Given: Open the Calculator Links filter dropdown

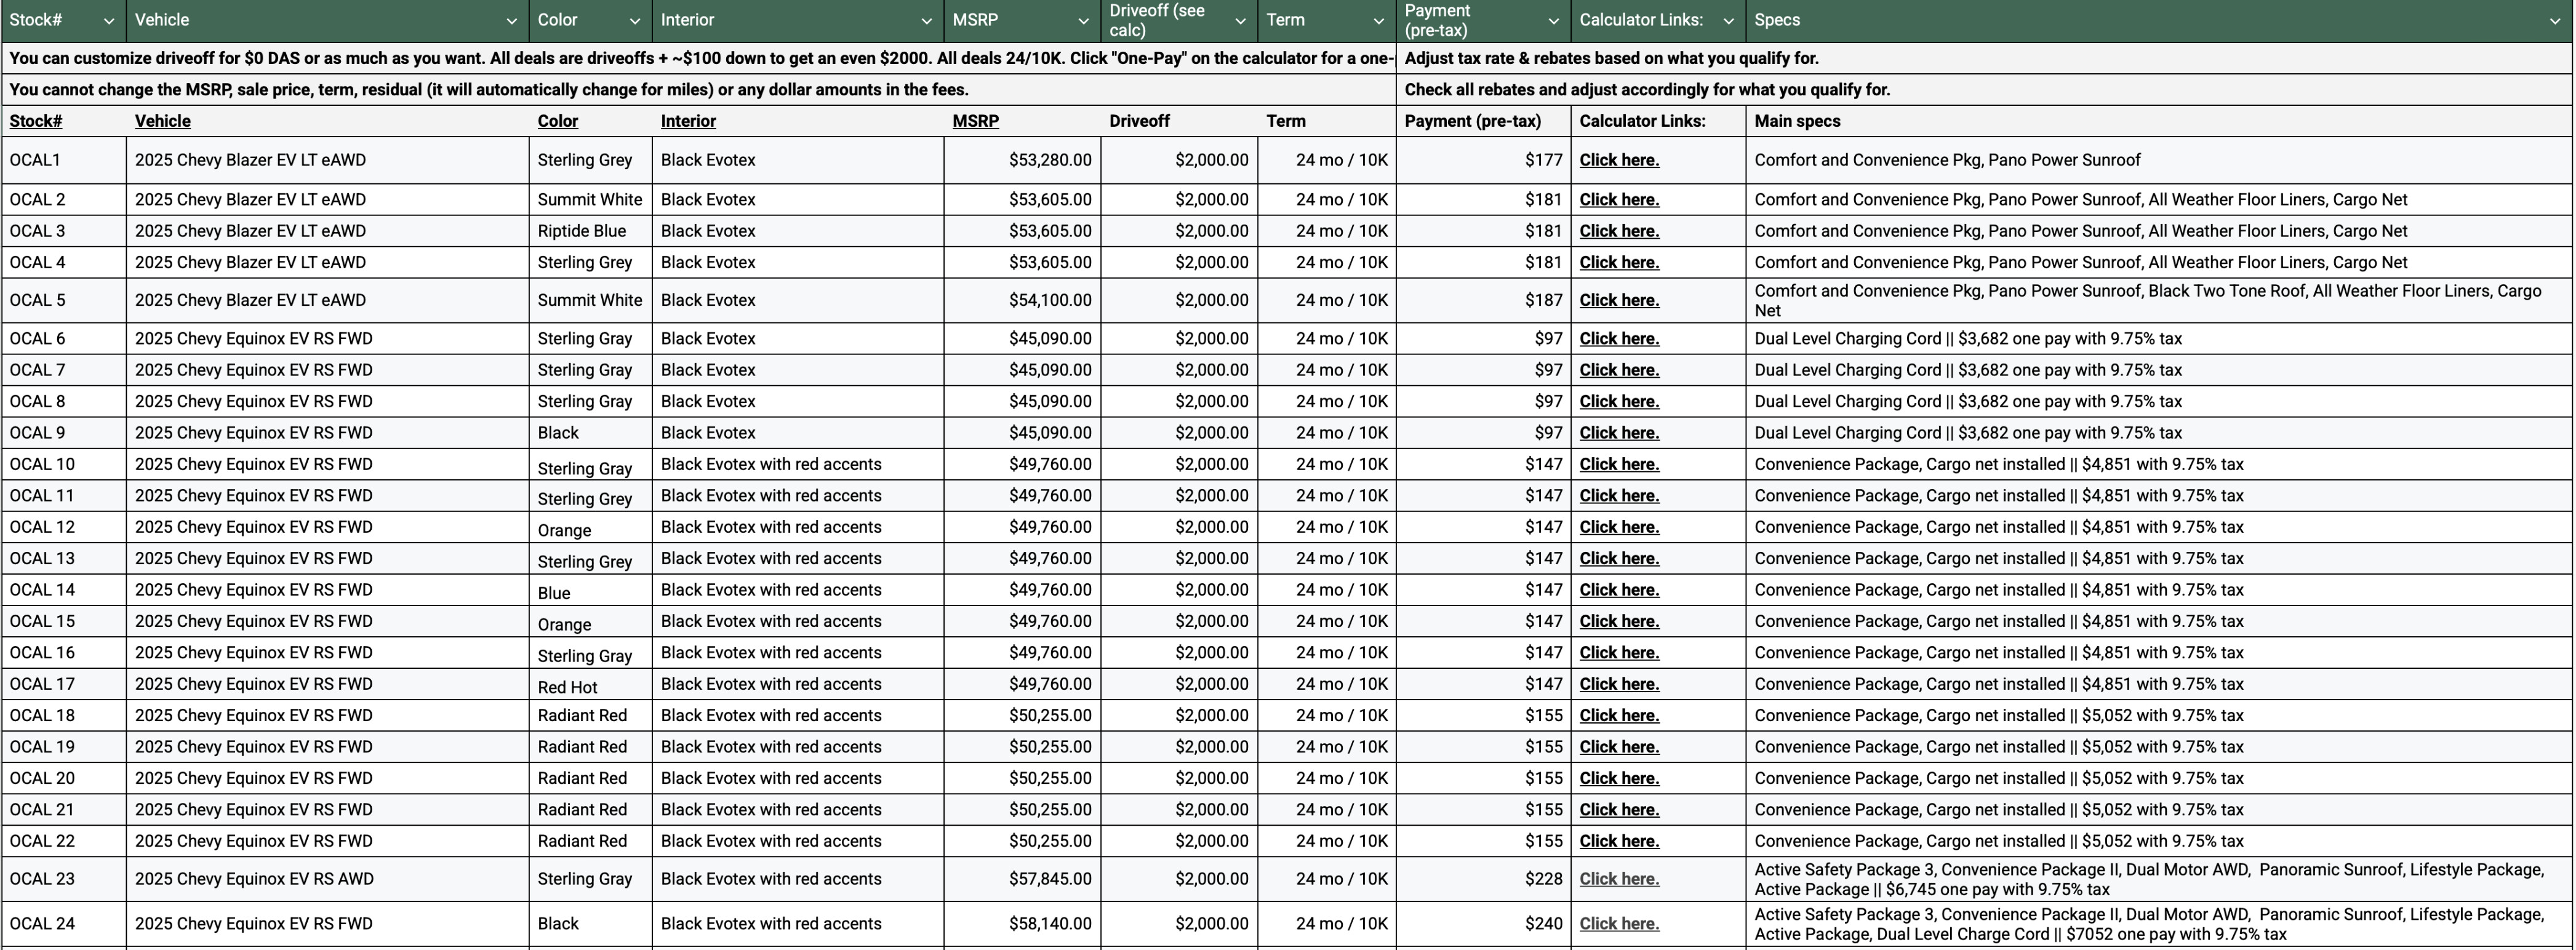Looking at the screenshot, I should 1728,21.
